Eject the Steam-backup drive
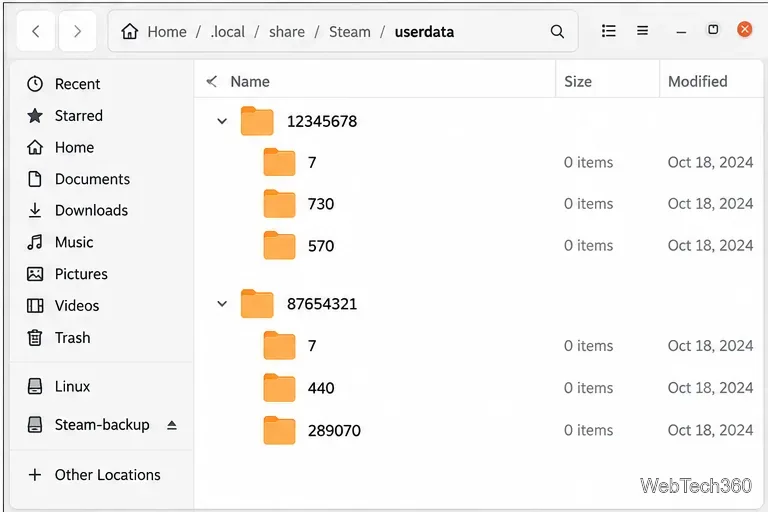The image size is (768, 512). click(171, 425)
